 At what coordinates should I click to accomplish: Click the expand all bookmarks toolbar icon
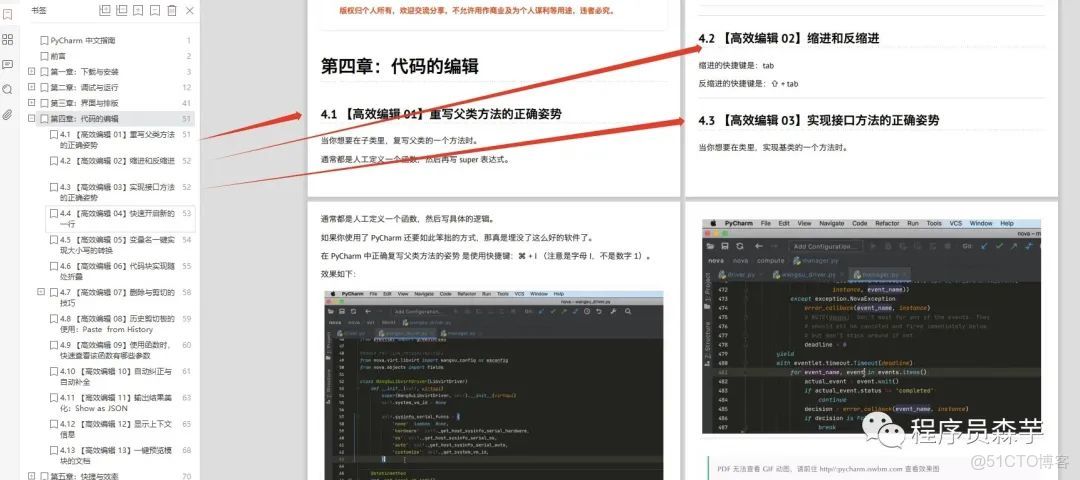coord(105,10)
